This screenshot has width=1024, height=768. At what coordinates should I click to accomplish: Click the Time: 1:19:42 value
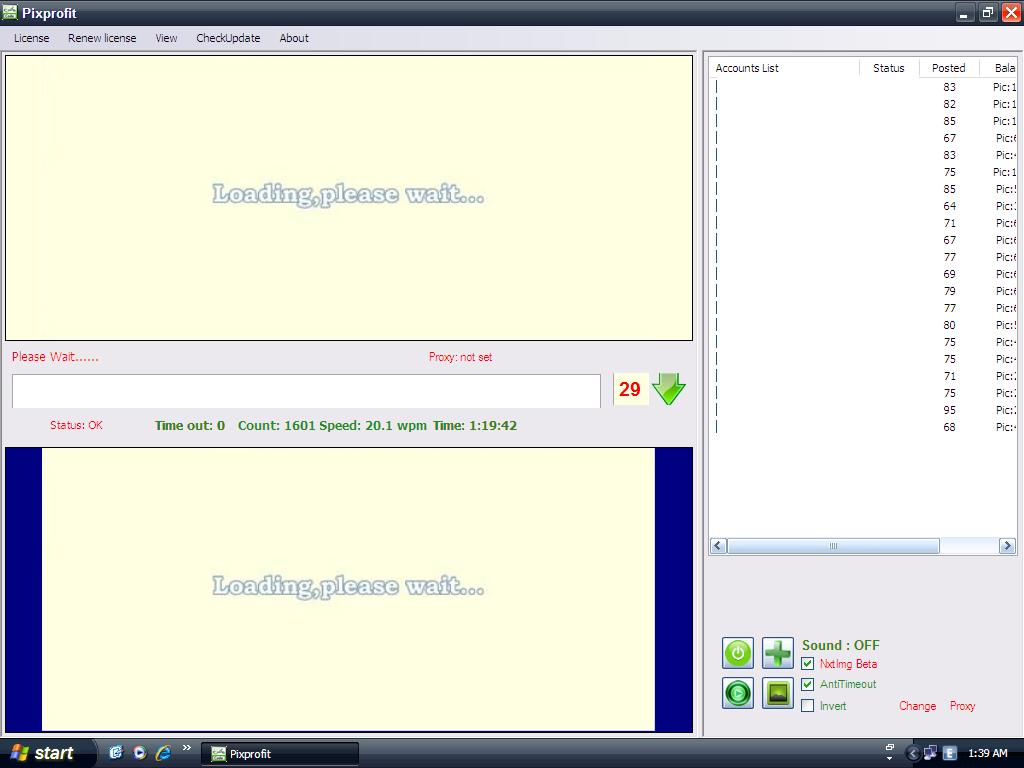point(475,426)
